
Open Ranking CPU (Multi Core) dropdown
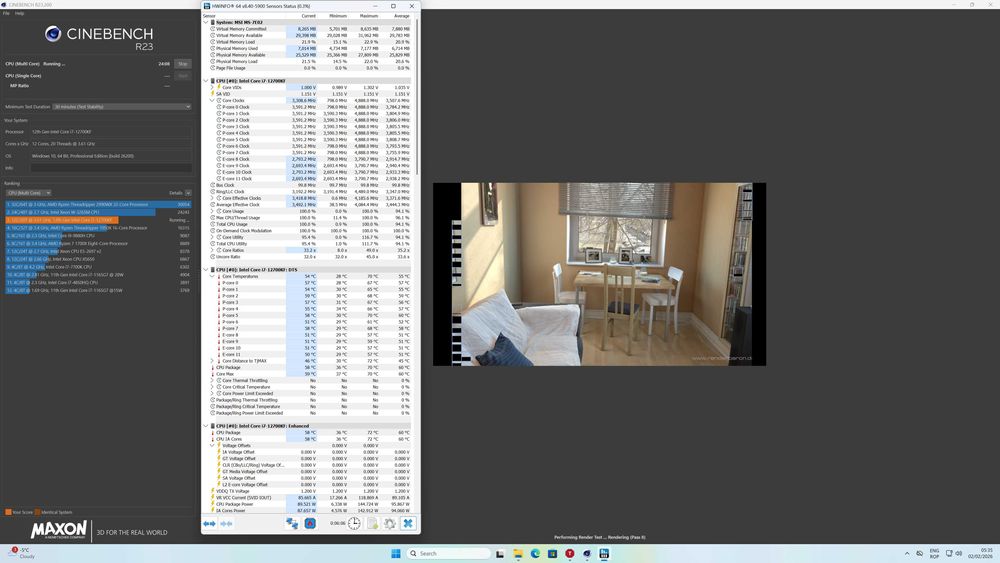pos(29,193)
